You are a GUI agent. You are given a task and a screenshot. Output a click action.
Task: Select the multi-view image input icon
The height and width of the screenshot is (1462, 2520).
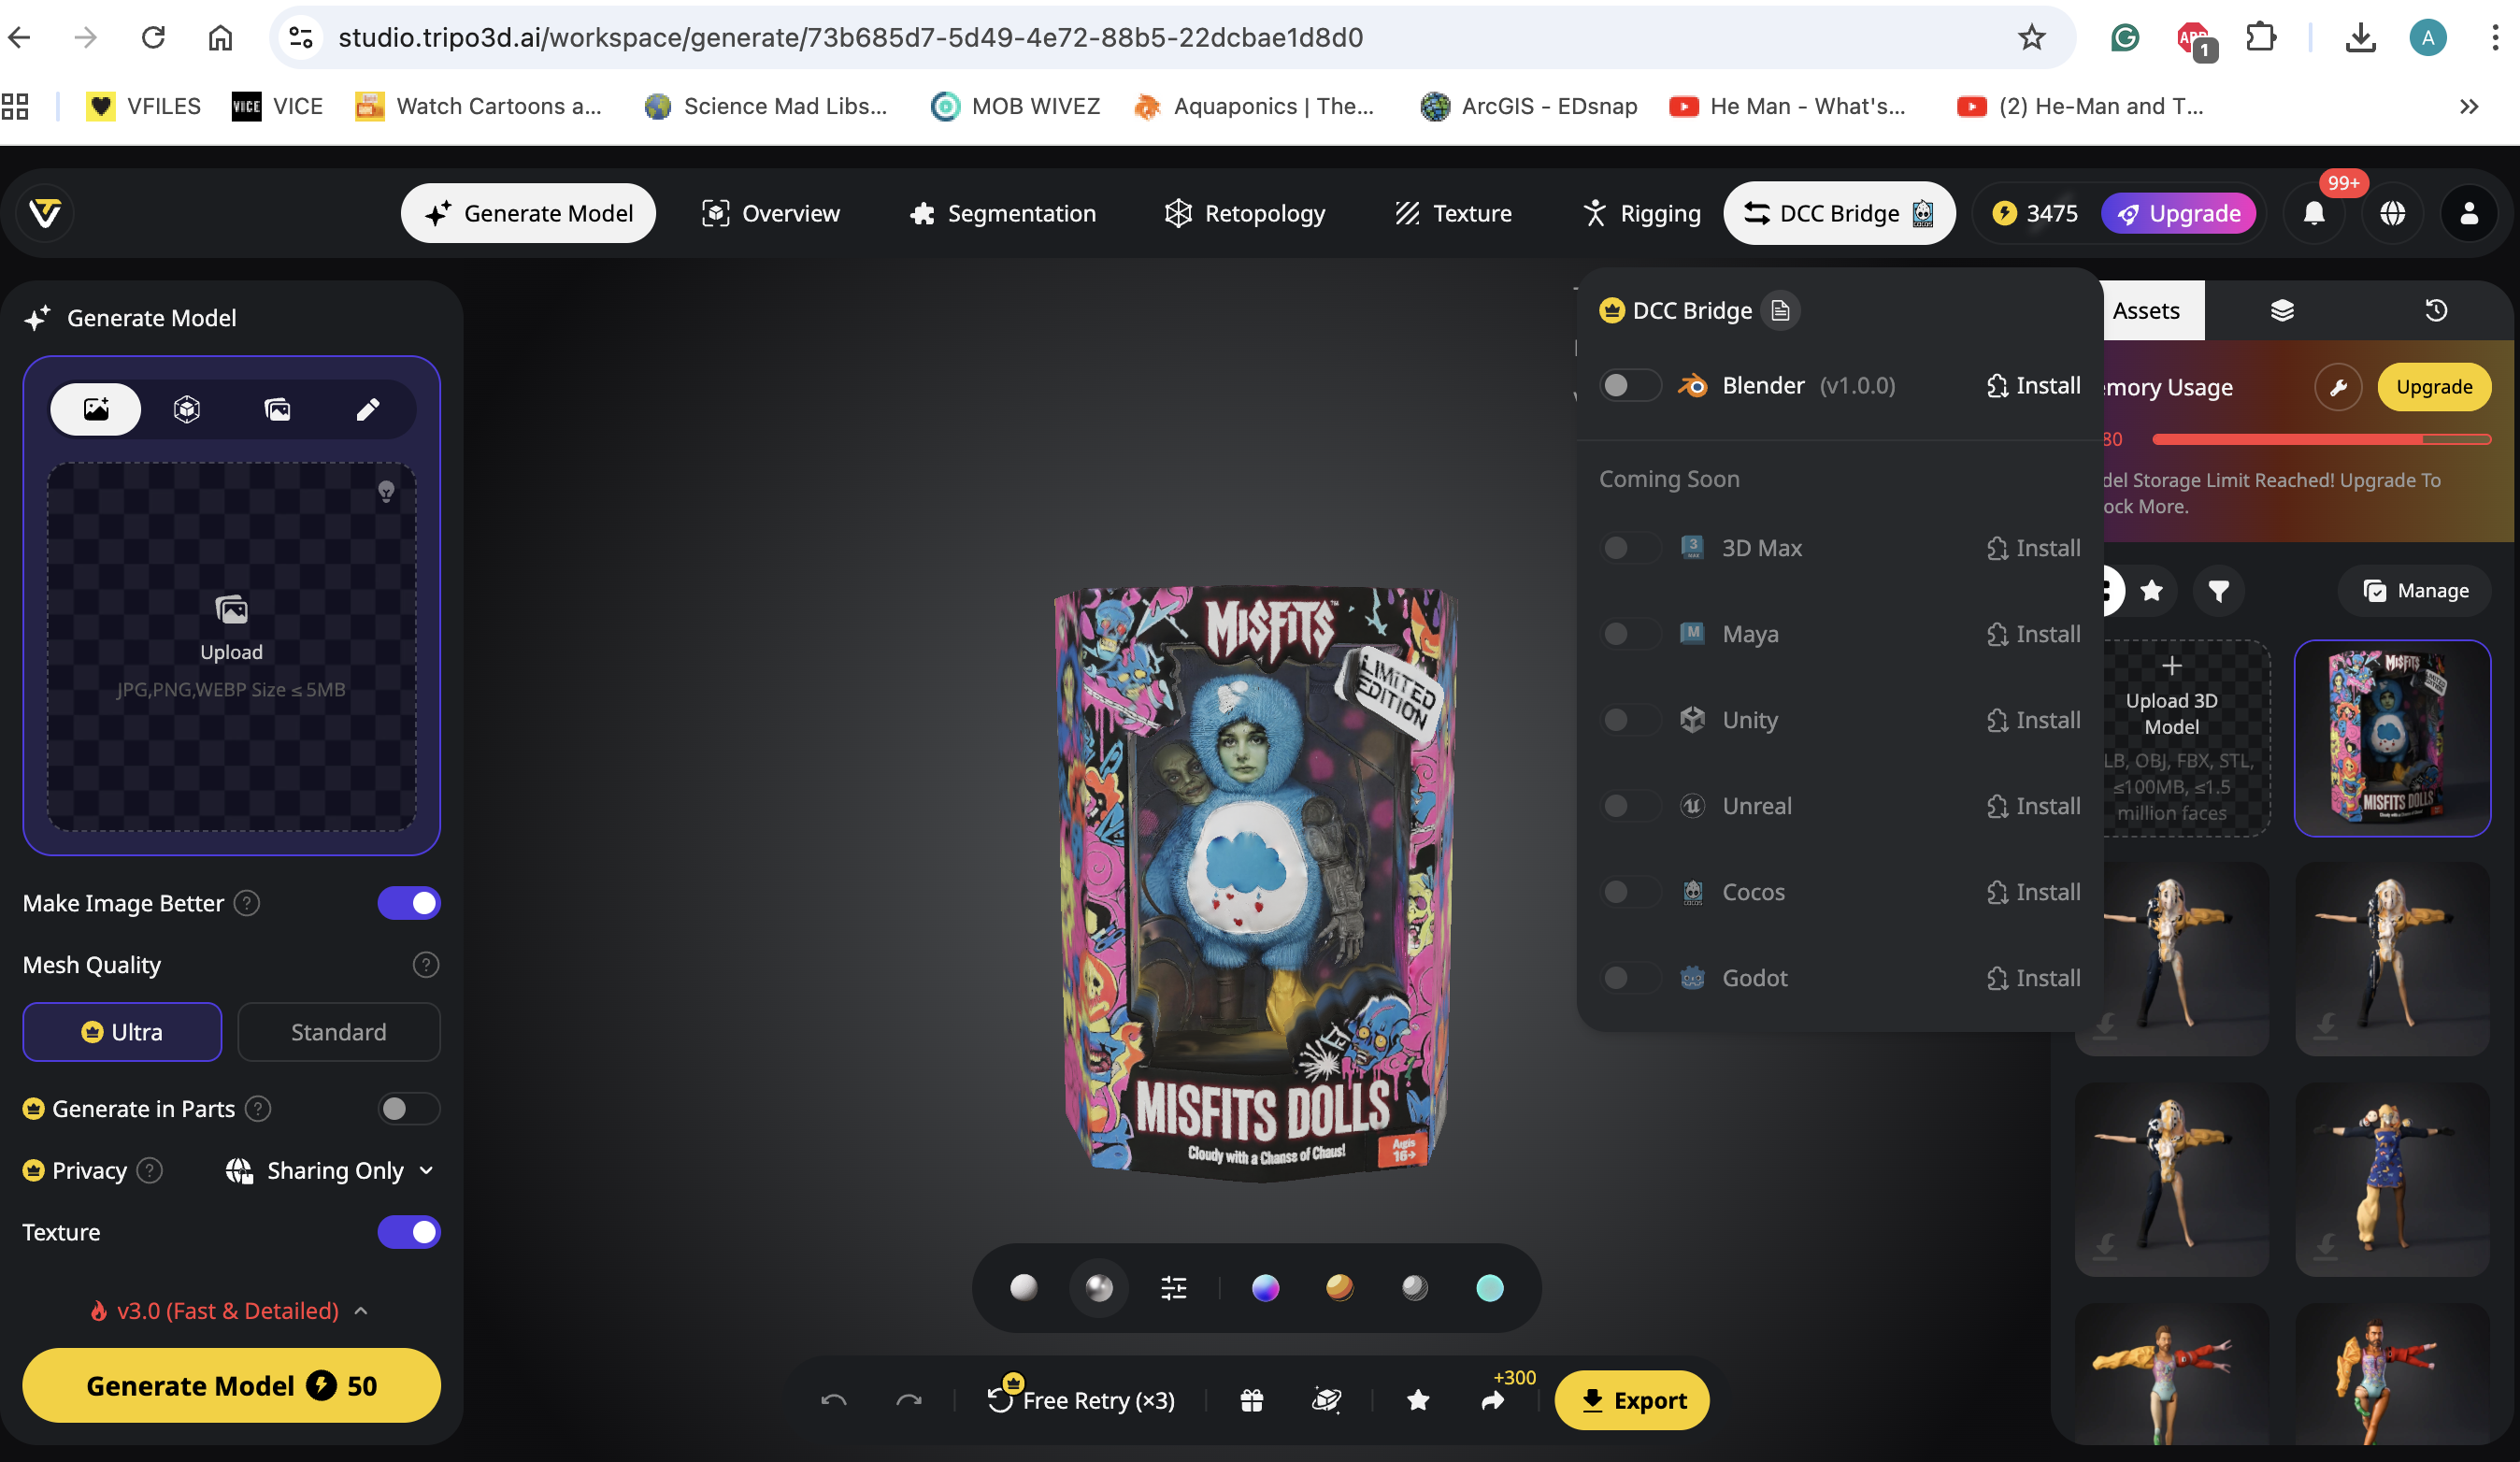point(277,409)
